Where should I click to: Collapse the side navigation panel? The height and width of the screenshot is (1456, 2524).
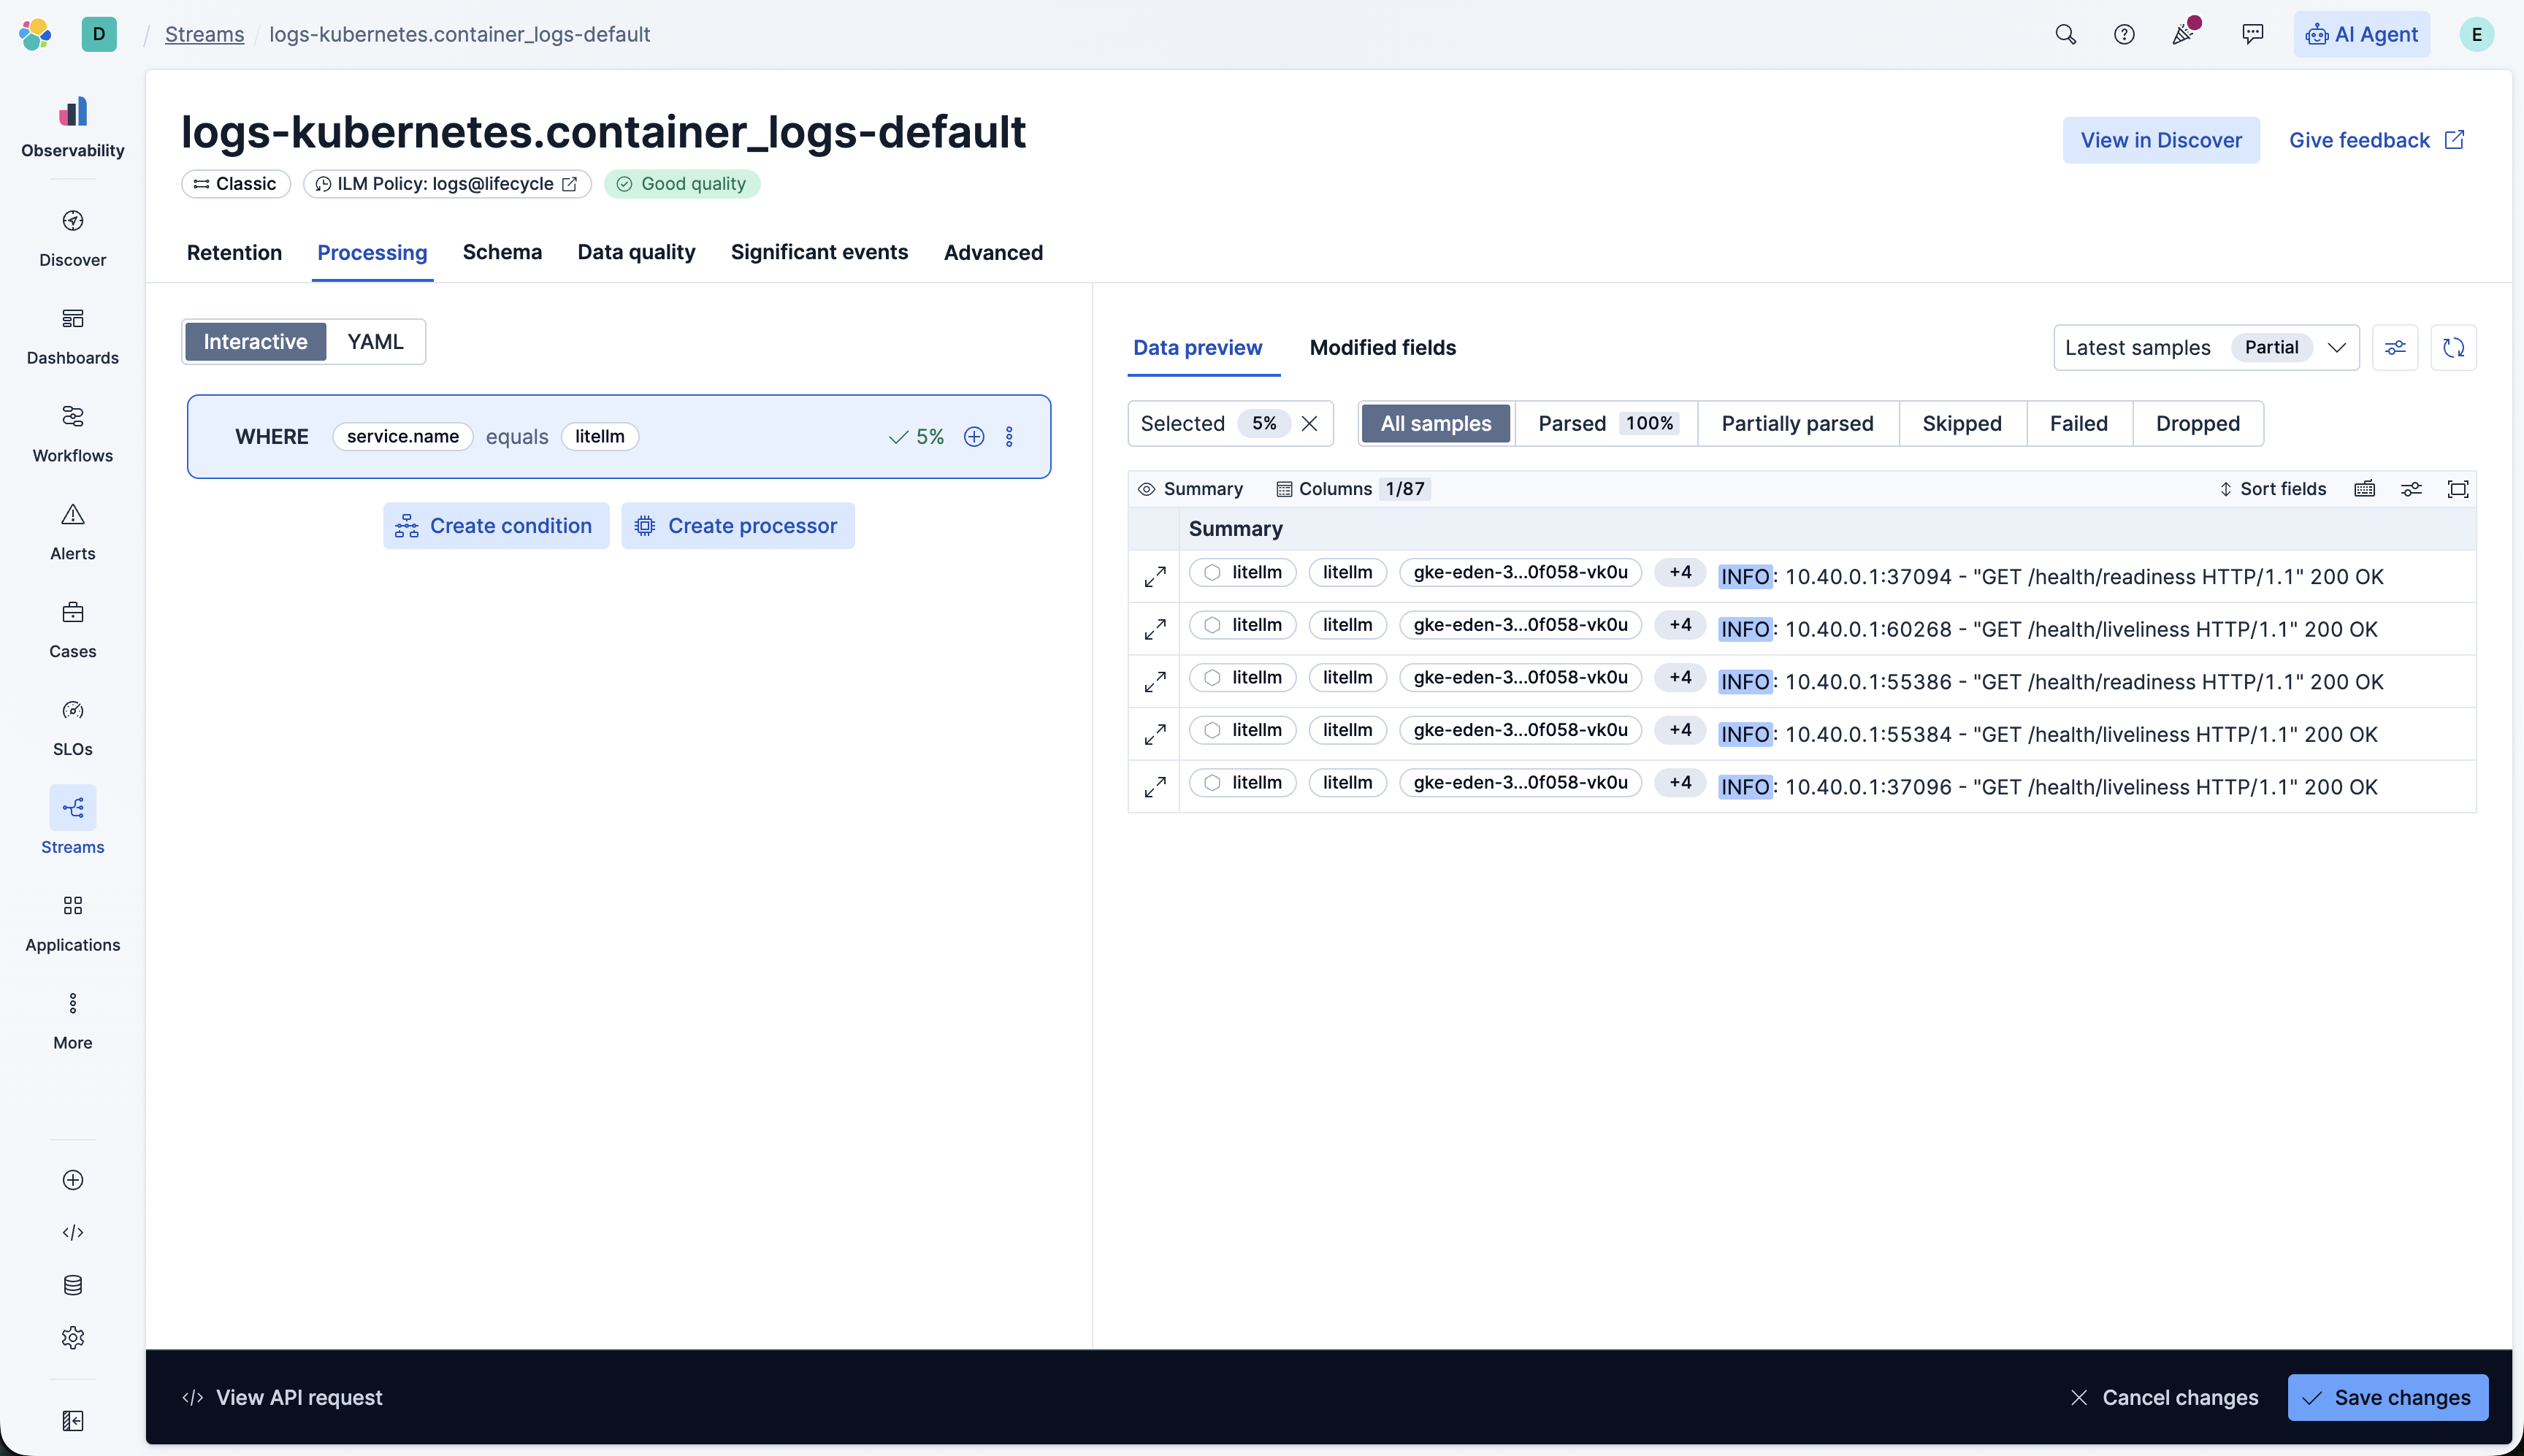pyautogui.click(x=72, y=1421)
